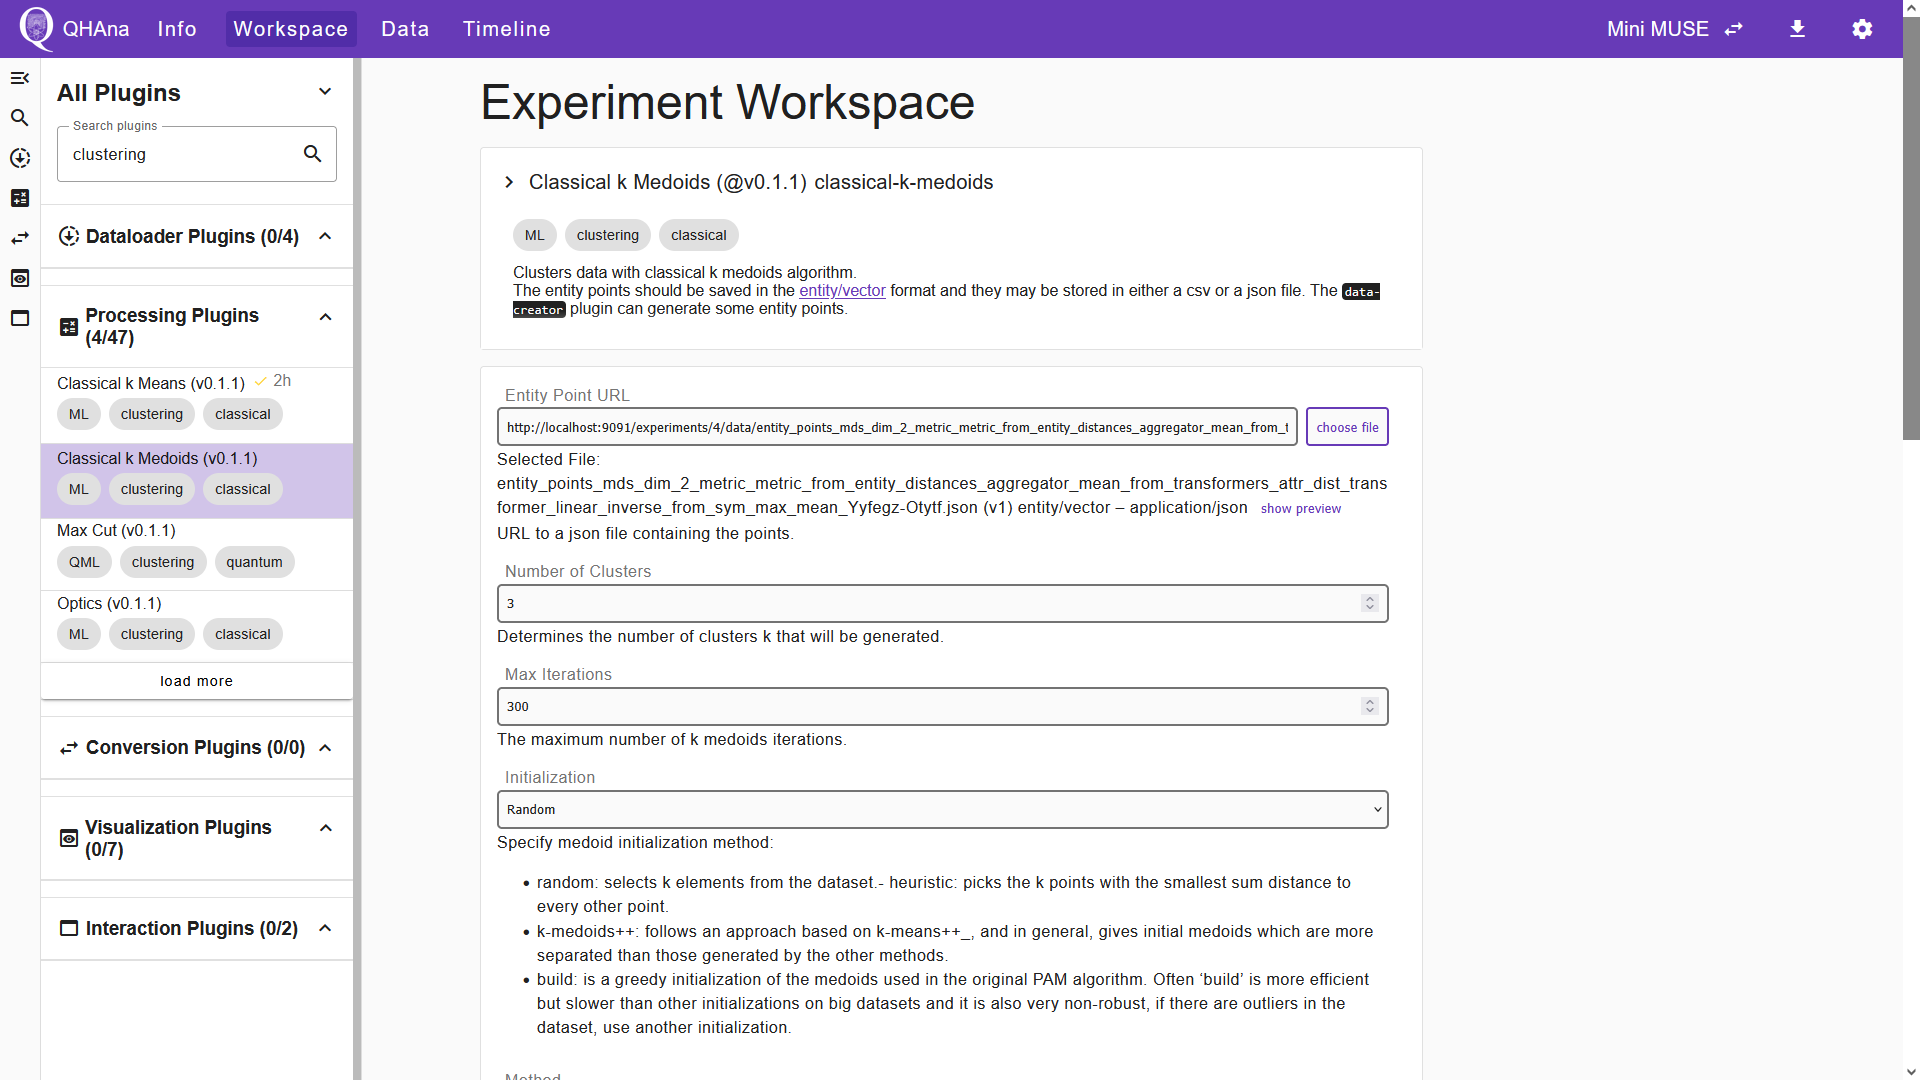Open dataloader icon in left rail

(20, 158)
